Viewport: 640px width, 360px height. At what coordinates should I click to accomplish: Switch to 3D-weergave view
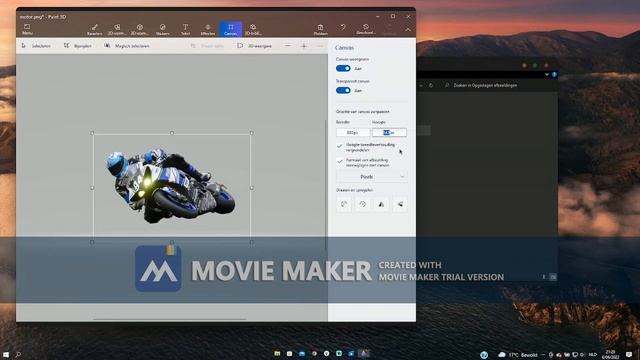coord(255,46)
